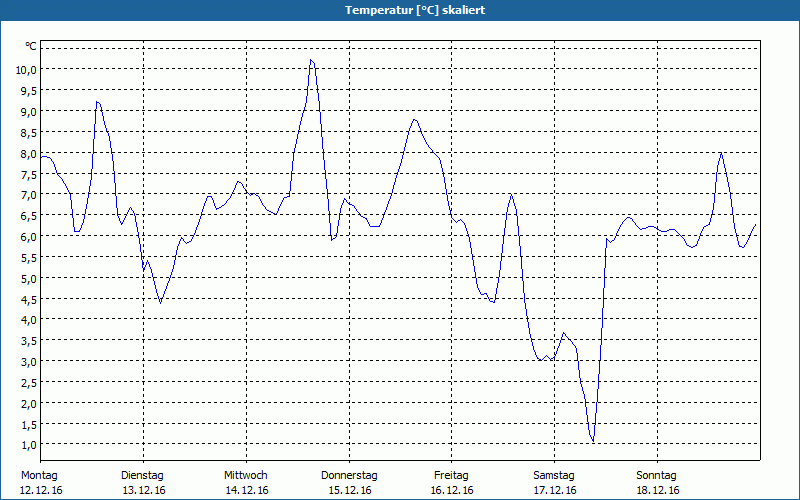Select the Donnerstag 15.12.16 axis label
800x500 pixels.
click(349, 483)
